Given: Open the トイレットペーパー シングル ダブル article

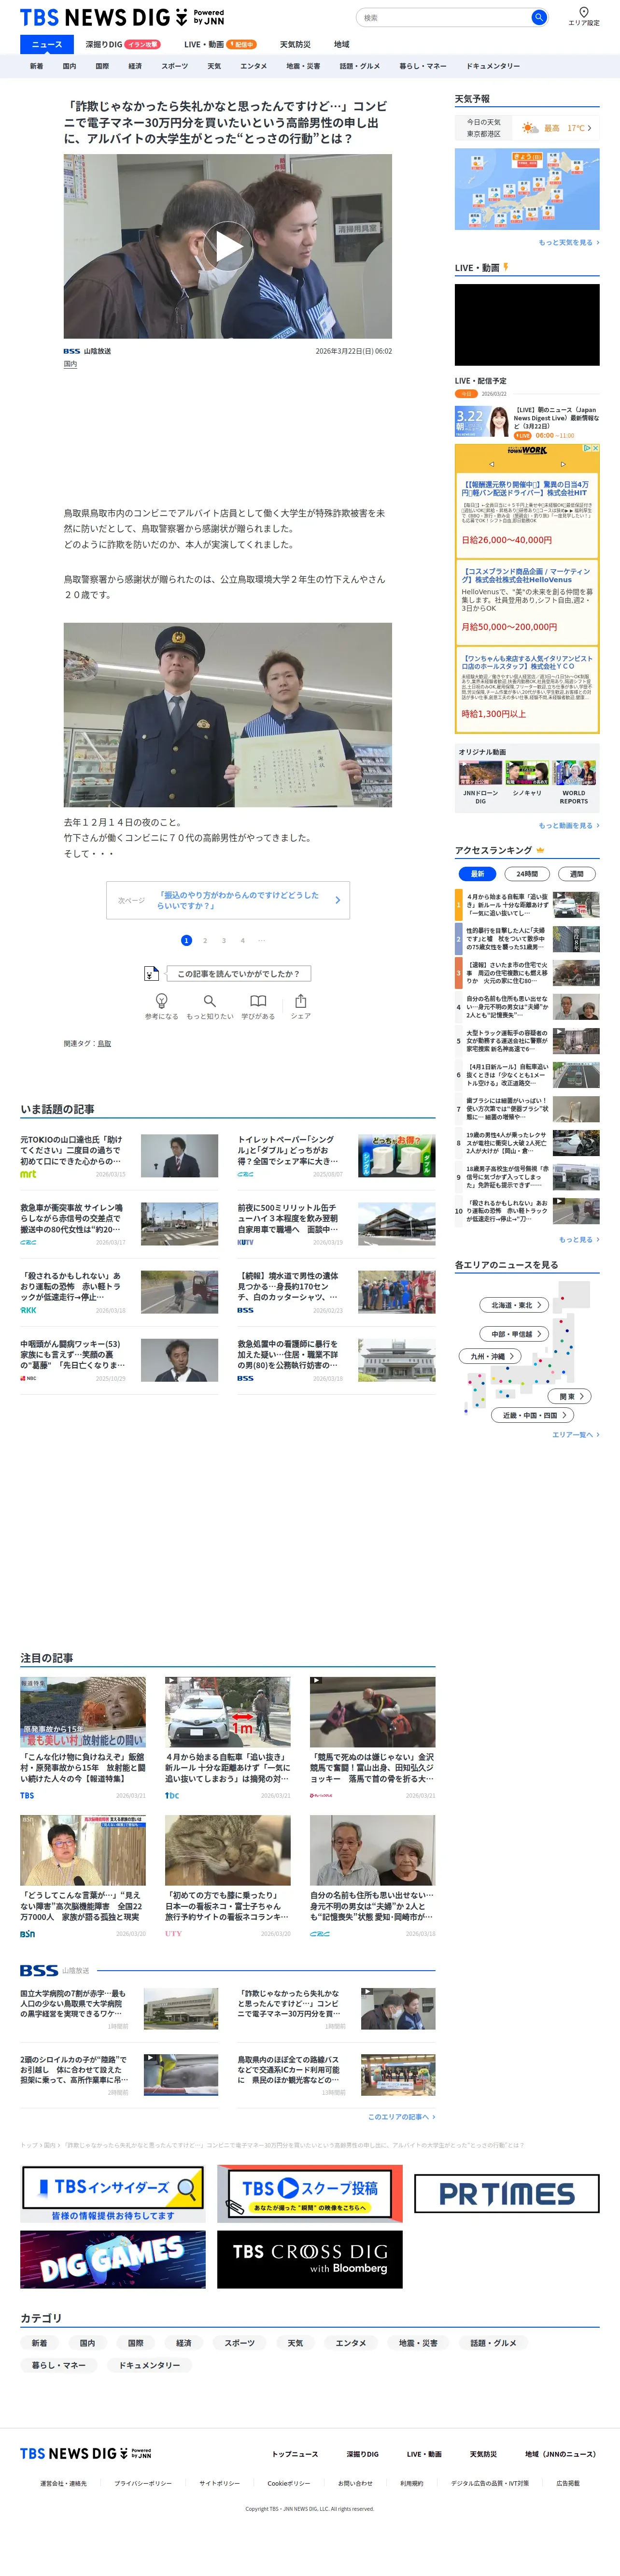Looking at the screenshot, I should 336,1156.
